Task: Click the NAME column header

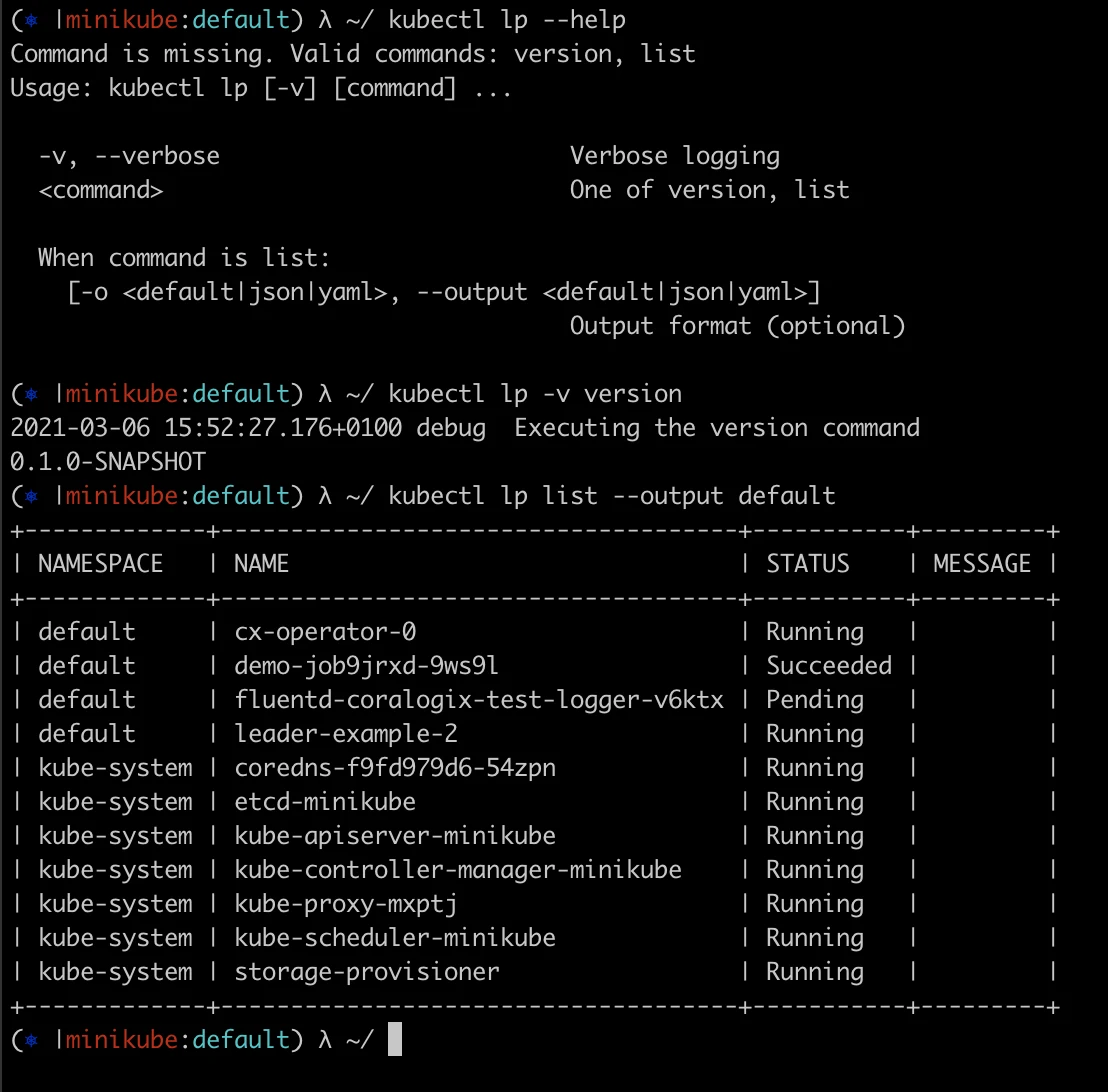Action: [261, 563]
